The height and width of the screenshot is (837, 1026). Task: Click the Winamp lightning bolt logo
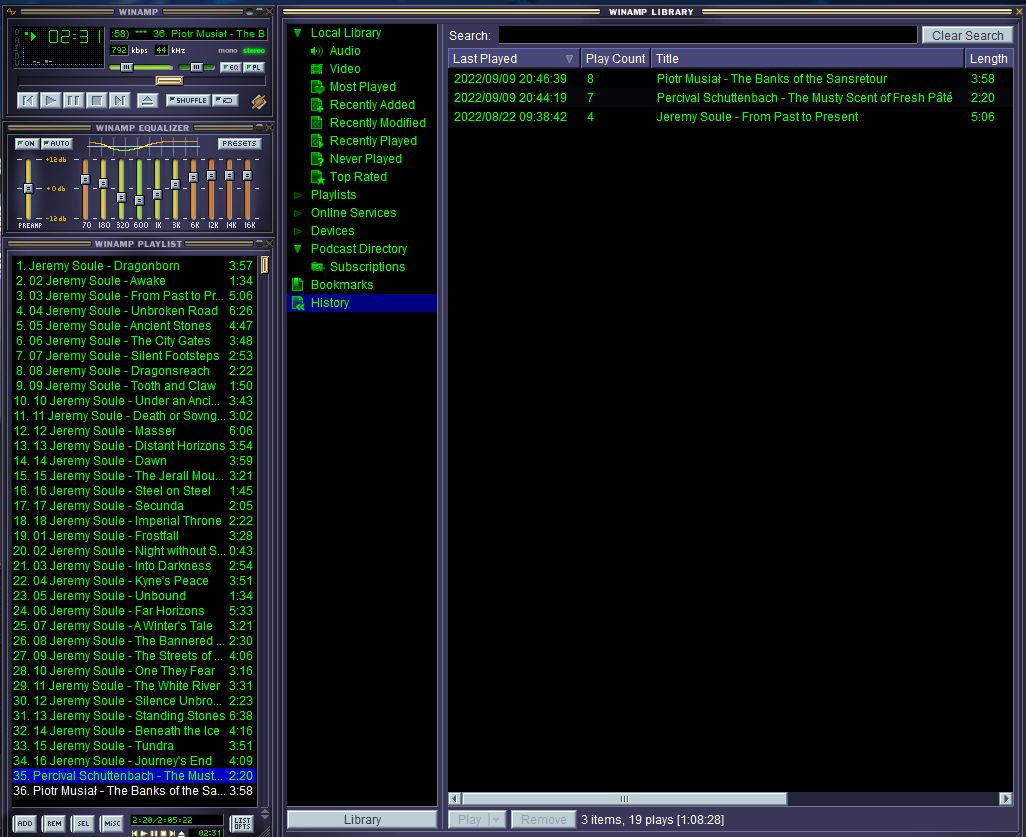pos(258,101)
